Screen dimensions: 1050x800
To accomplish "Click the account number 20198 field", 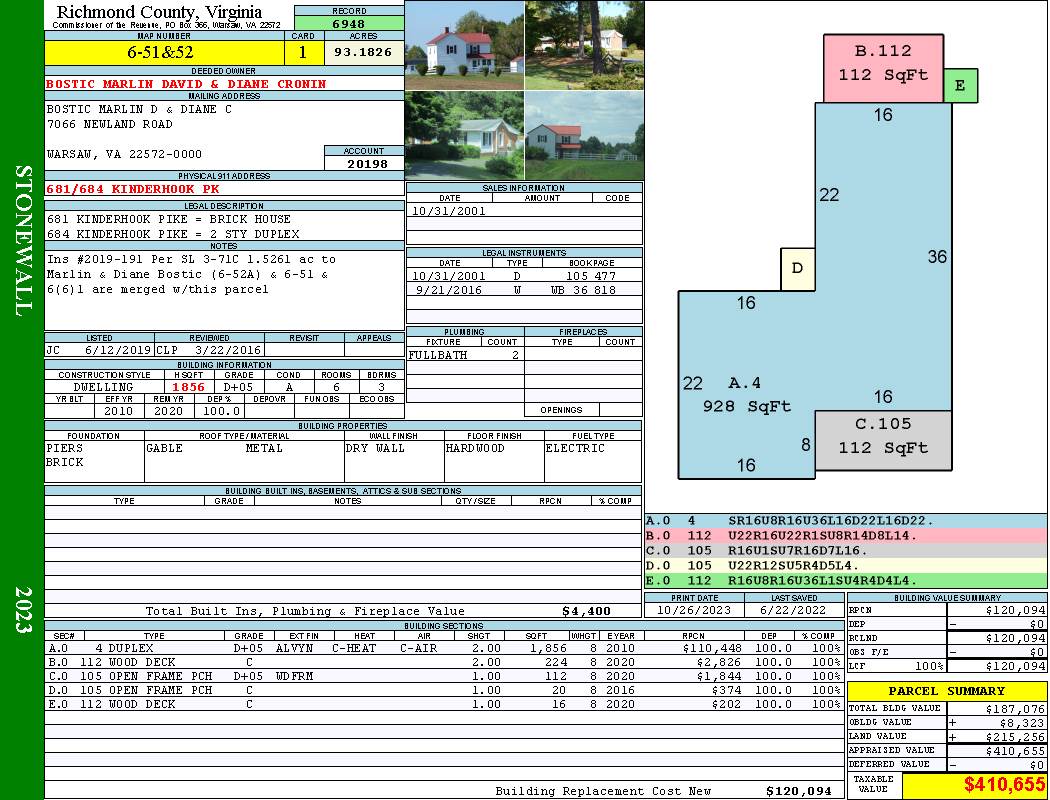I will 364,163.
